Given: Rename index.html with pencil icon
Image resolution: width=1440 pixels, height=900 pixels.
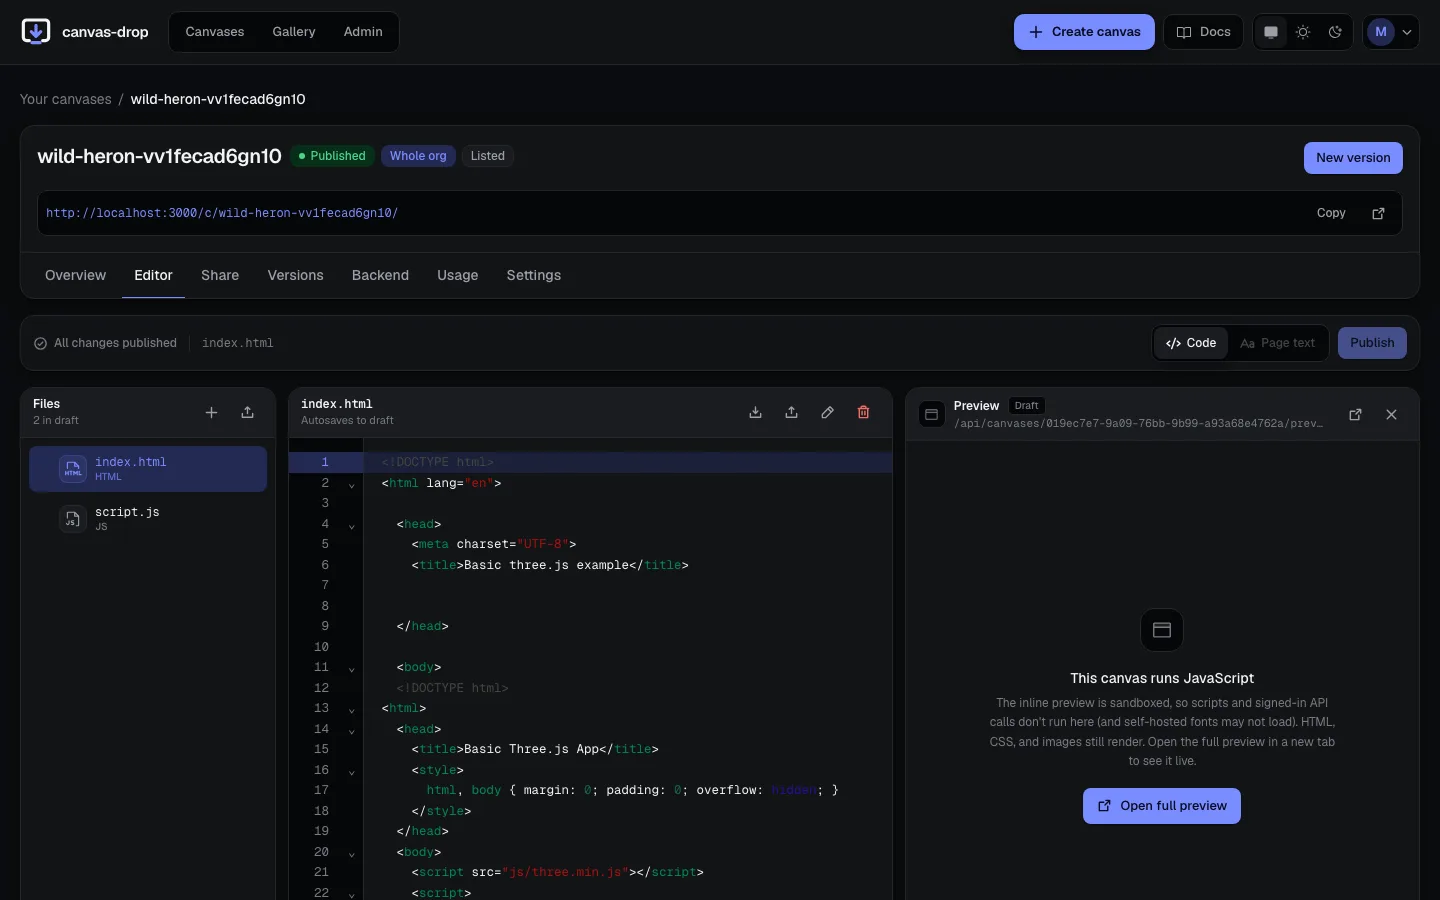Looking at the screenshot, I should coord(827,412).
